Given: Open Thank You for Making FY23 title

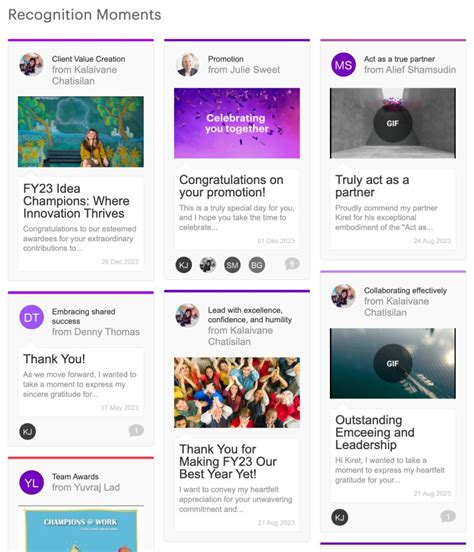Looking at the screenshot, I should pos(228,462).
